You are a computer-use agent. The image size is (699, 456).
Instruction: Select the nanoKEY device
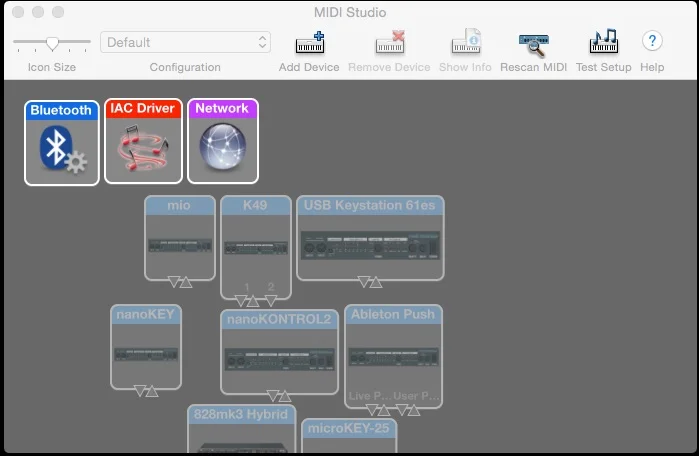click(x=146, y=347)
